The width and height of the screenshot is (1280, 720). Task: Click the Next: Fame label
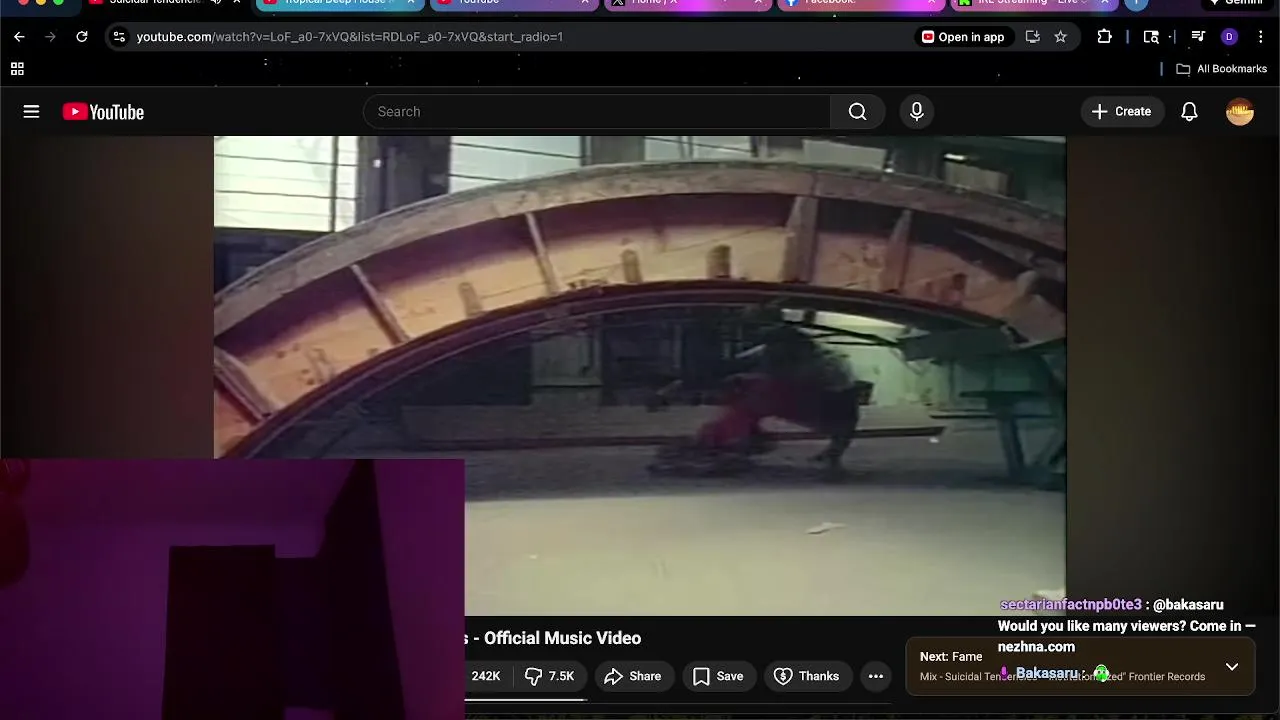click(951, 657)
